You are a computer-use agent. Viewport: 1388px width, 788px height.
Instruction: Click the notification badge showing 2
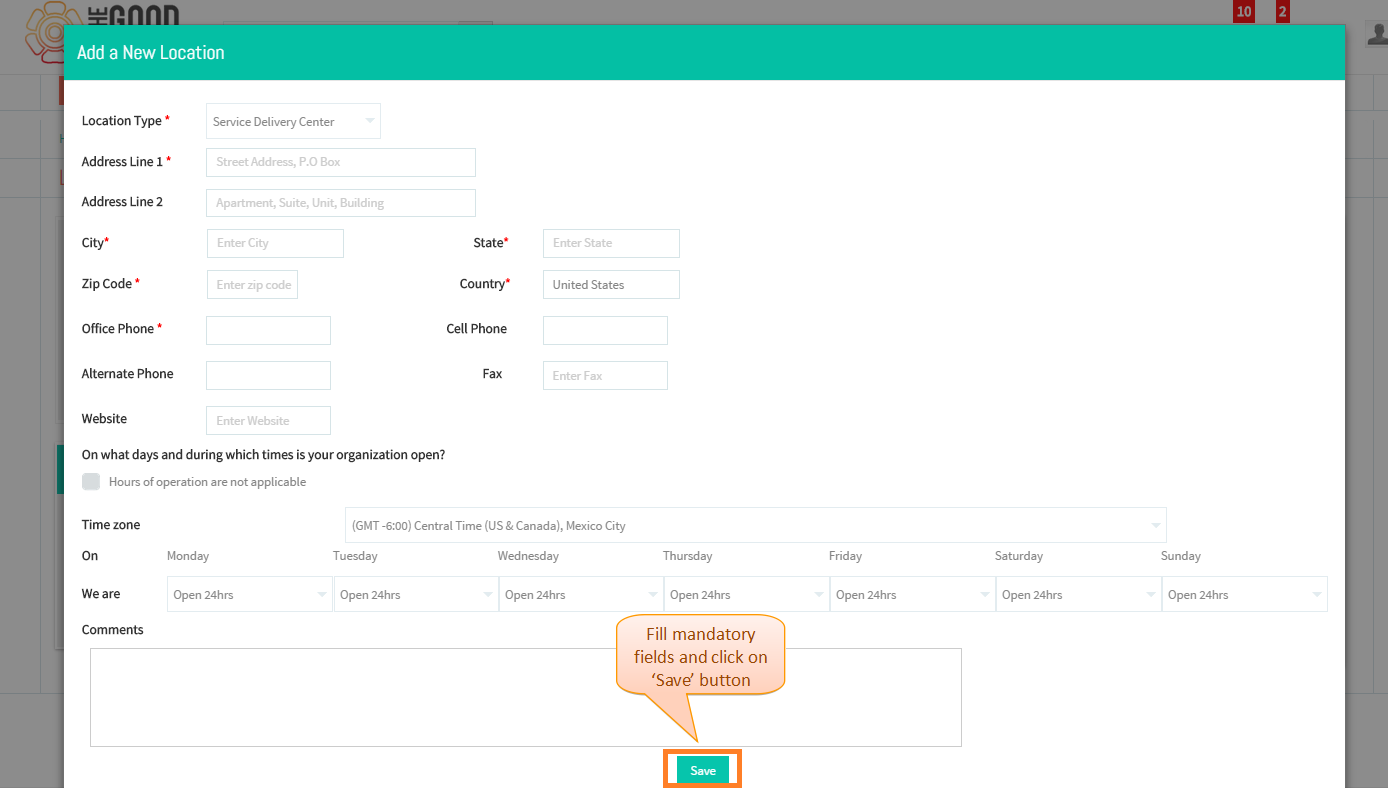tap(1282, 12)
